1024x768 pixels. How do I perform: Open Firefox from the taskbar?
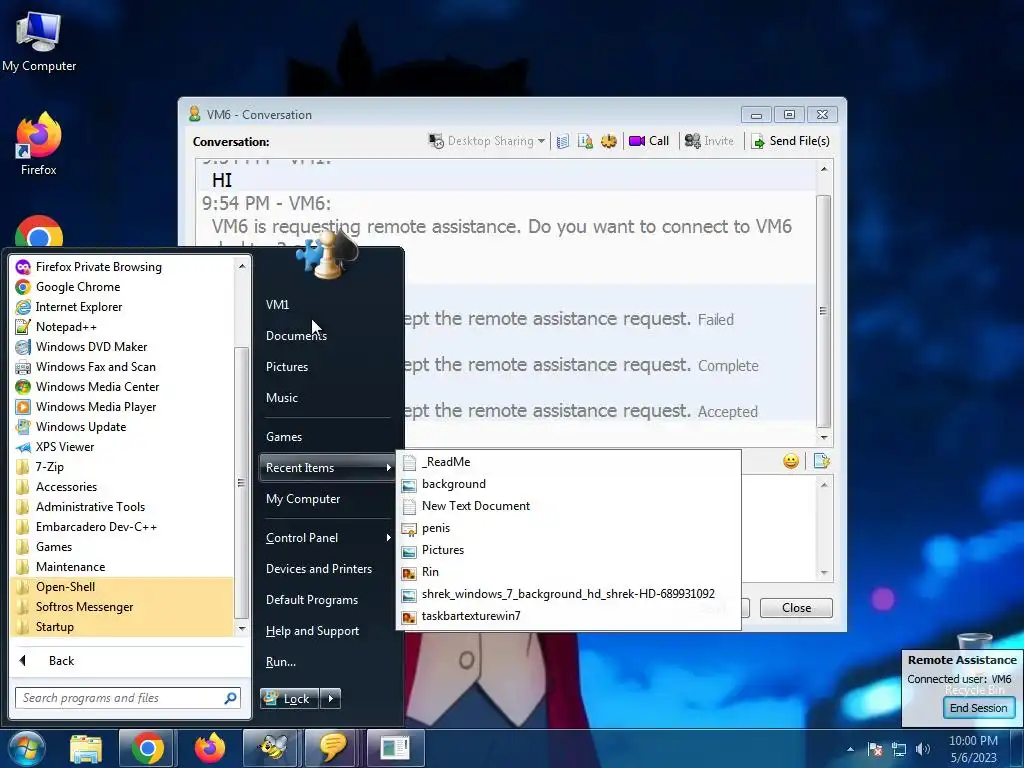pos(210,748)
